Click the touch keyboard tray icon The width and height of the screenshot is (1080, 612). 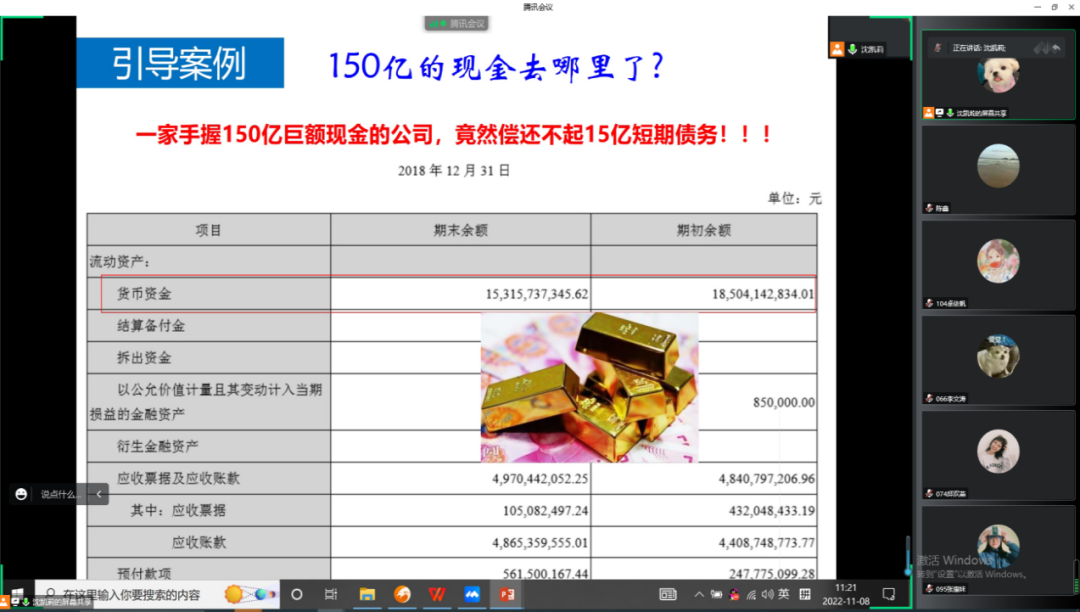667,594
